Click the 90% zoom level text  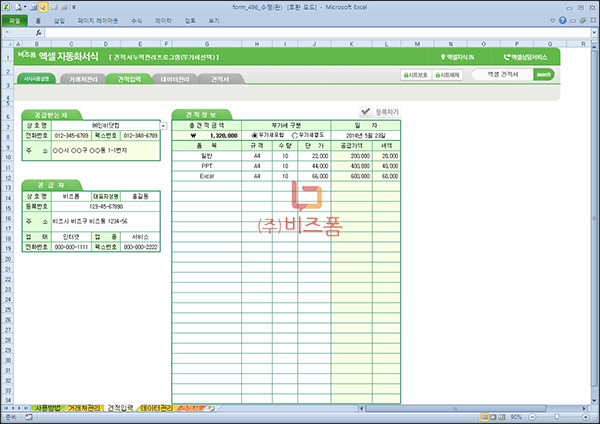point(516,417)
